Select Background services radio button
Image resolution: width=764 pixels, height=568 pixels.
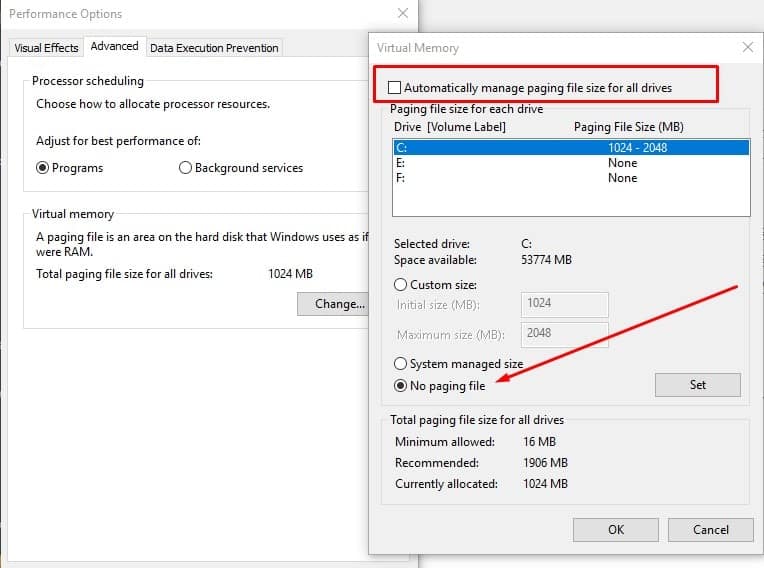tap(185, 168)
